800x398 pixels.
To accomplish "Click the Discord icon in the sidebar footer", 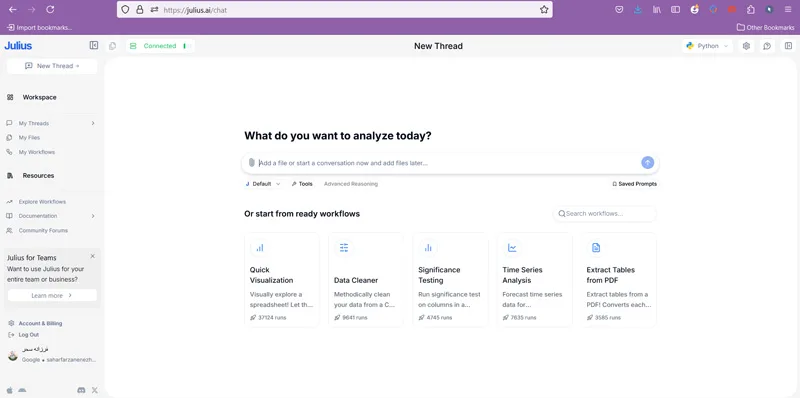I will 81,390.
